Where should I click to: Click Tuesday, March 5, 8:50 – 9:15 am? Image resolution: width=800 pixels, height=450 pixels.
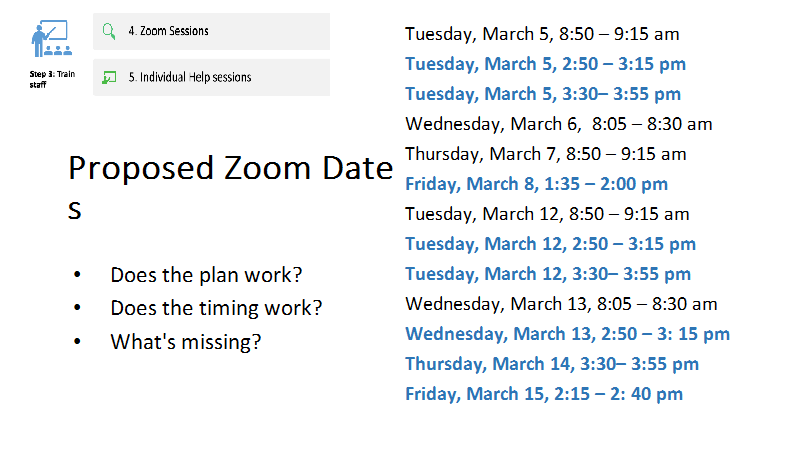(542, 34)
